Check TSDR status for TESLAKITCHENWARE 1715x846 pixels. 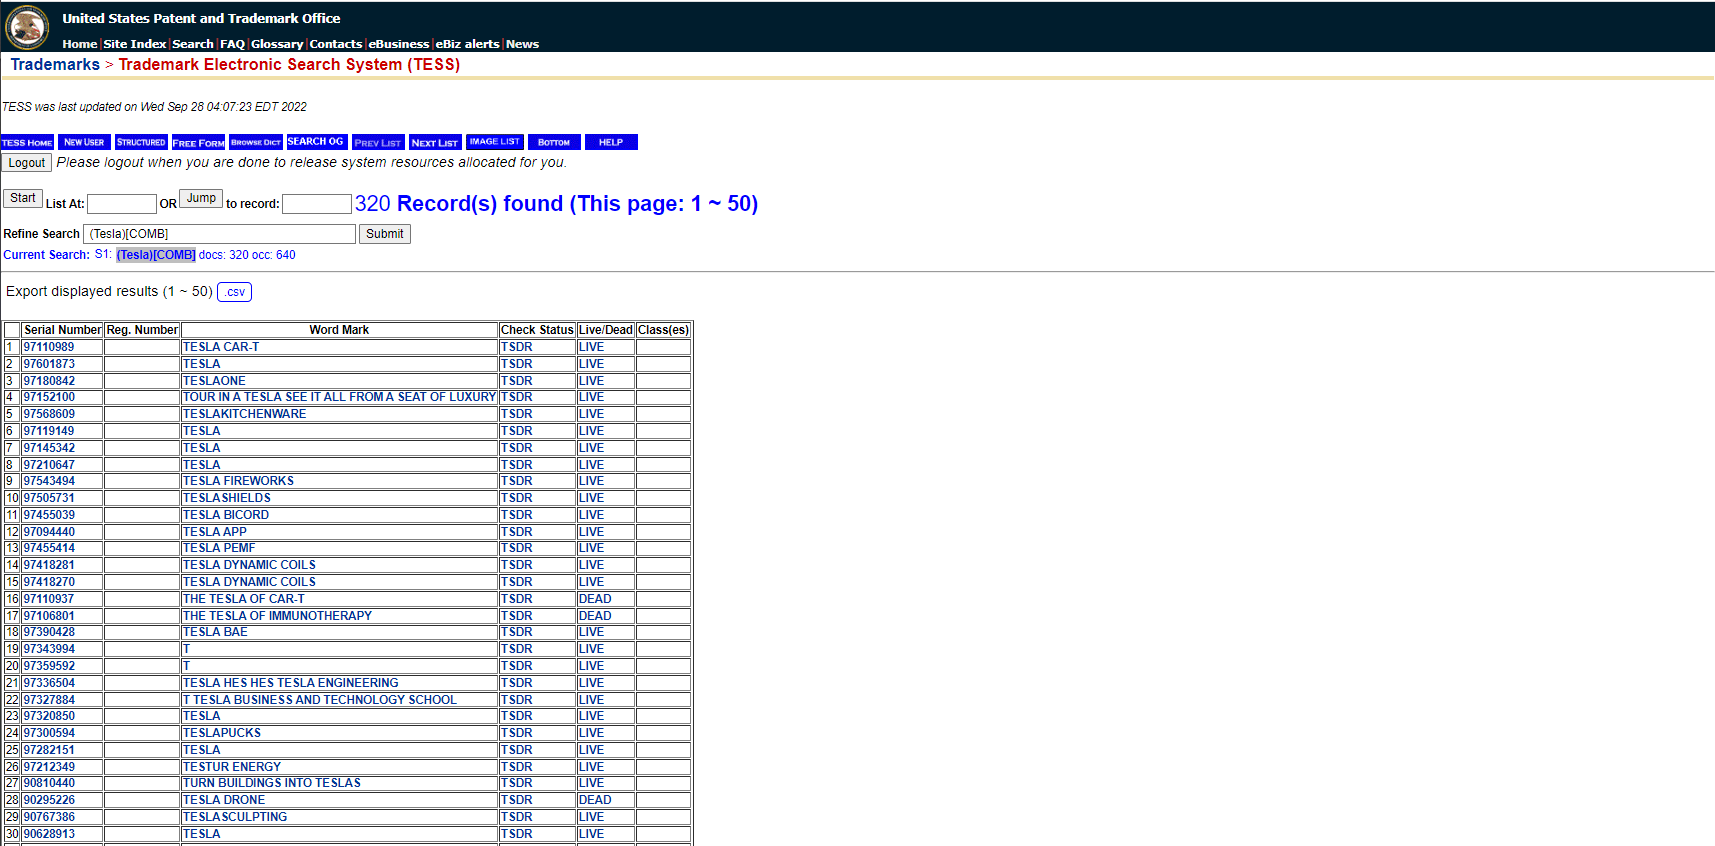tap(517, 414)
